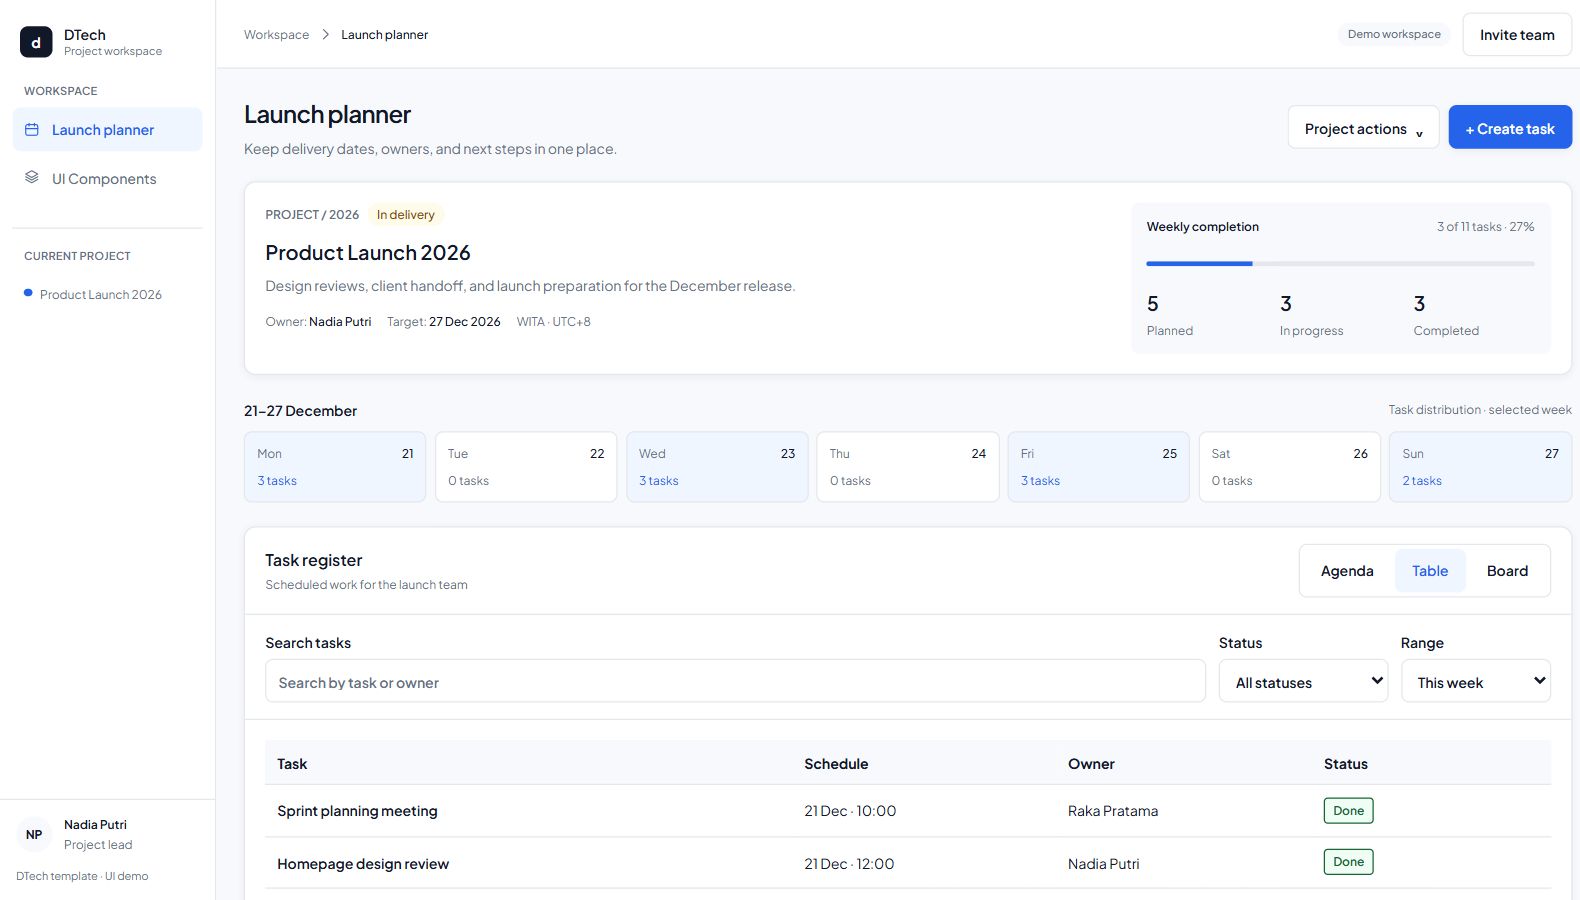Click Homepage design review task
This screenshot has height=900, width=1580.
[363, 864]
